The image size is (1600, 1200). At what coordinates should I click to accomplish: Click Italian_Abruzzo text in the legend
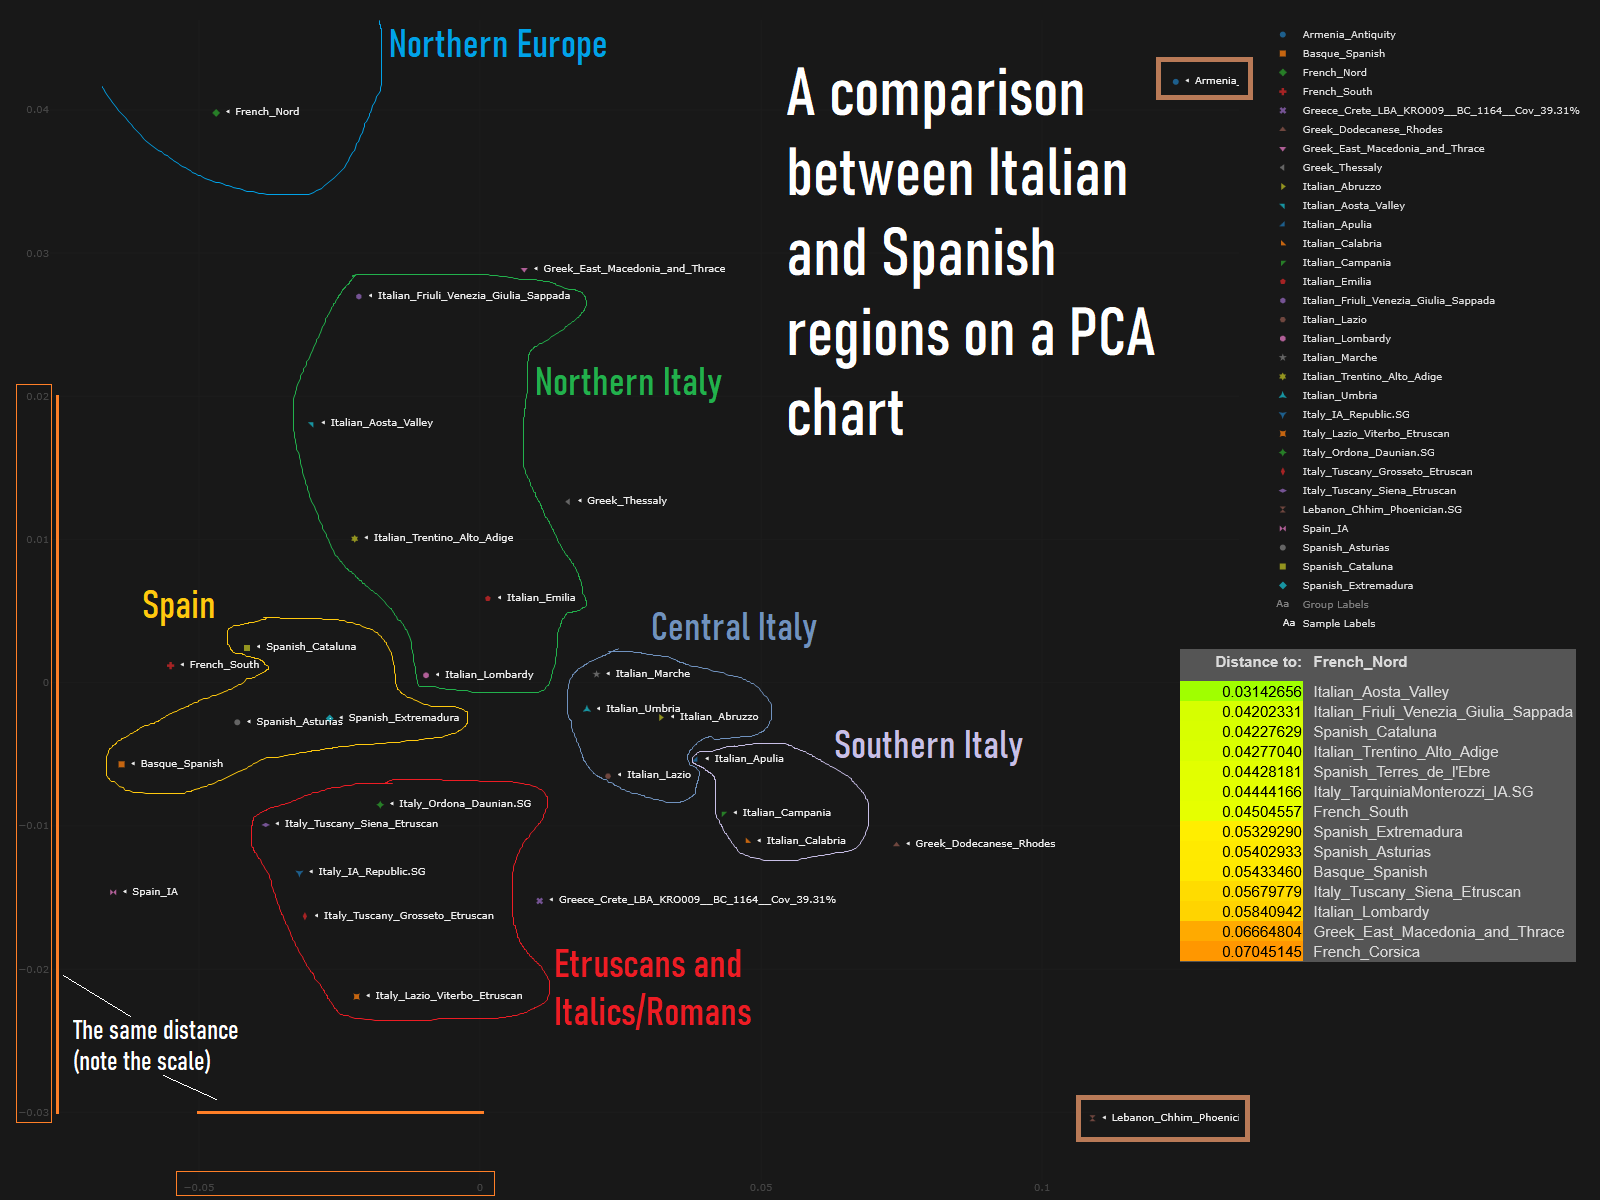point(1341,187)
